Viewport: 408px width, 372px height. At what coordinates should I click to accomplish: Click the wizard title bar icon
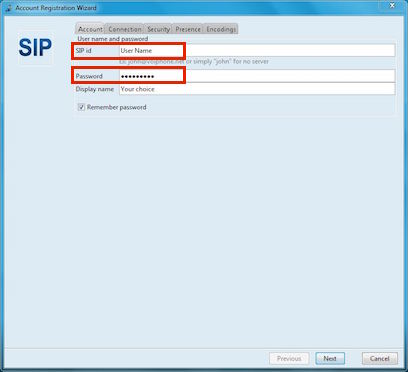[9, 8]
